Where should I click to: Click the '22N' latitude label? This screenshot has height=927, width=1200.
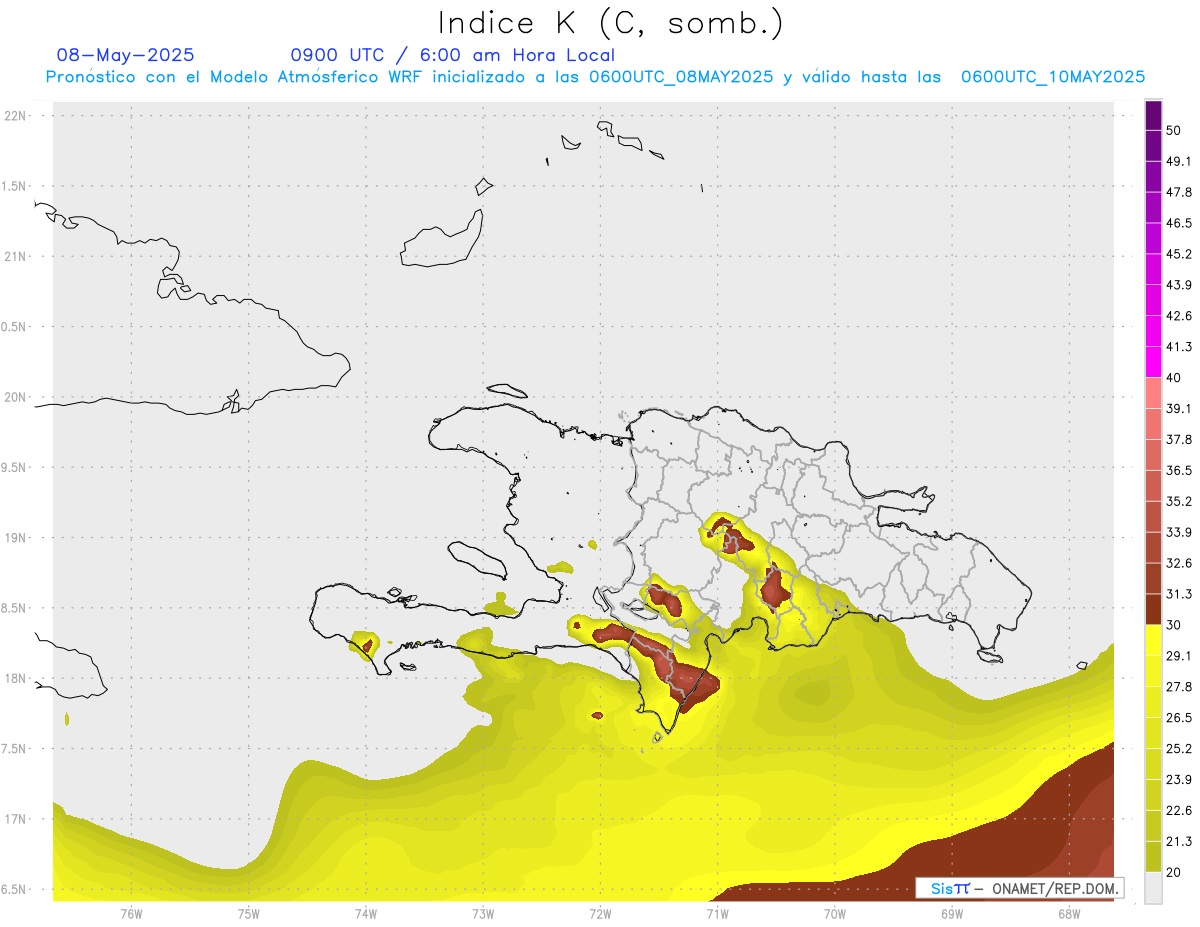click(16, 116)
